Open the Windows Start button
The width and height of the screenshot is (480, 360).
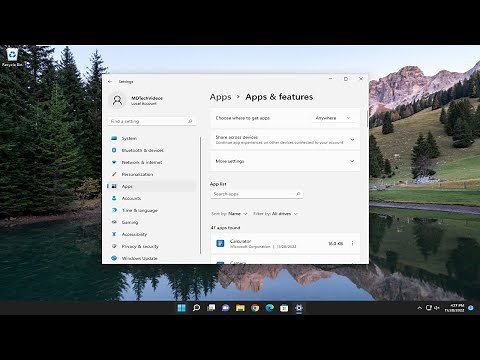pyautogui.click(x=181, y=308)
